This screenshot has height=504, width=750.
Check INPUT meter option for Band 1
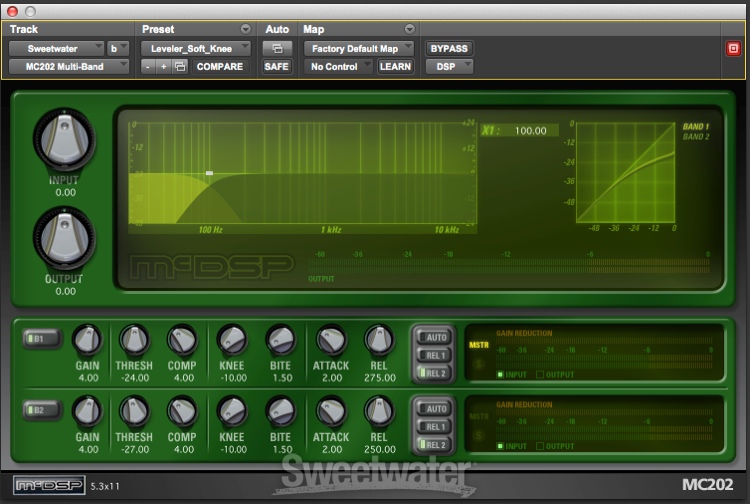pos(500,374)
